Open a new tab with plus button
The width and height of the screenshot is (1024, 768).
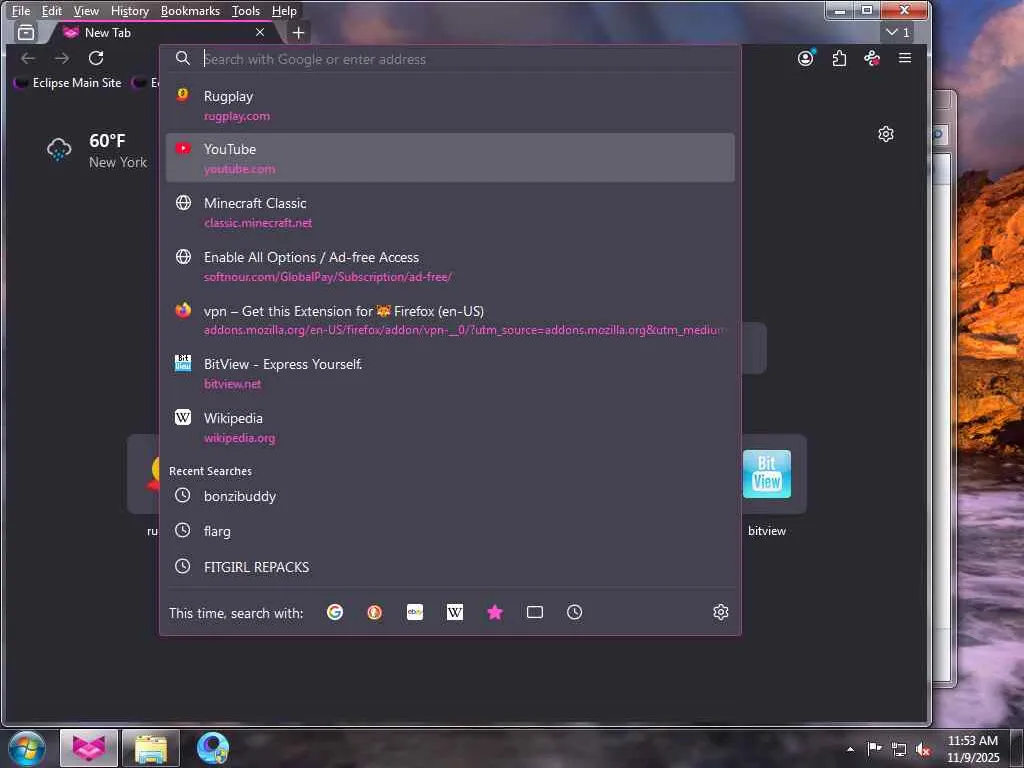coord(298,33)
